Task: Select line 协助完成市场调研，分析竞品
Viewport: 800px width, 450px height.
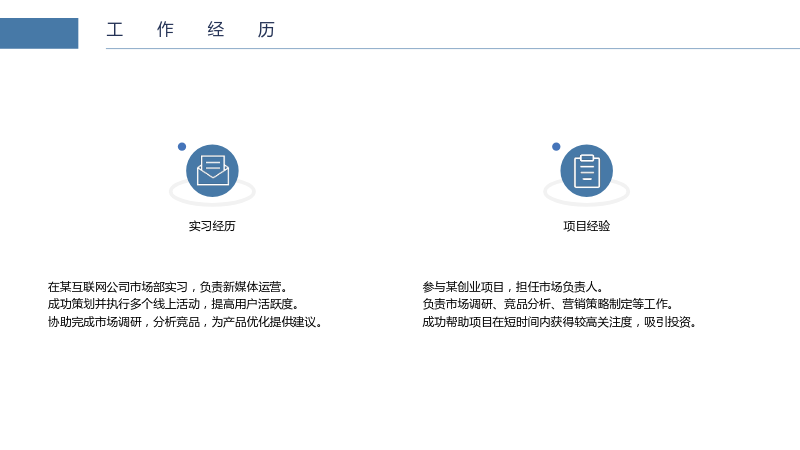Action: point(185,322)
